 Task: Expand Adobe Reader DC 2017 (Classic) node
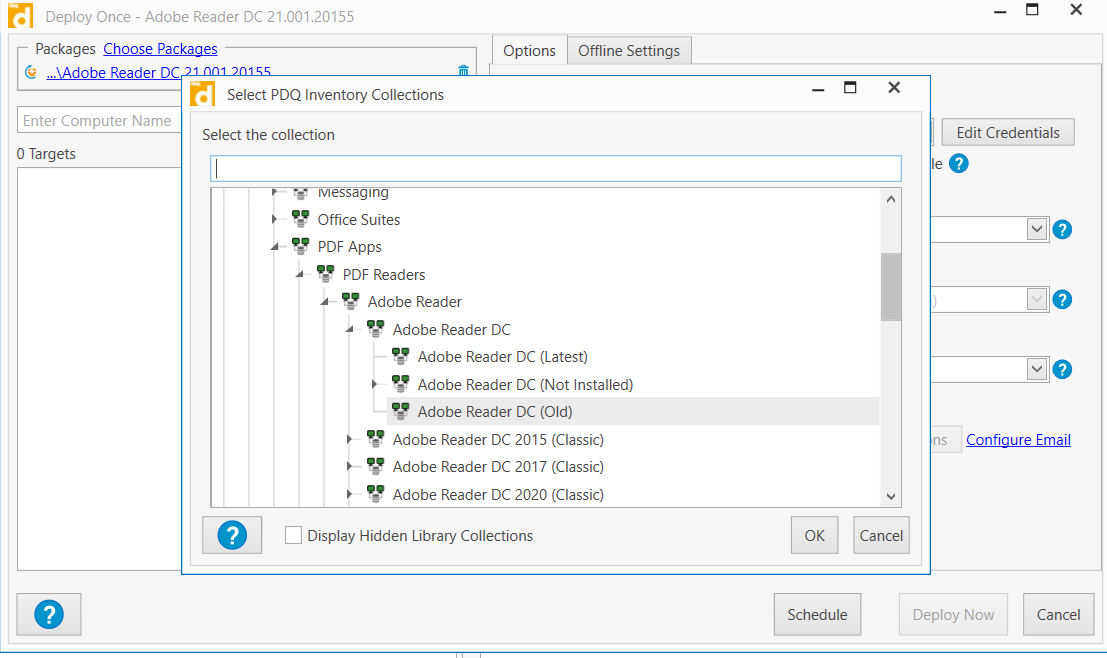point(349,467)
